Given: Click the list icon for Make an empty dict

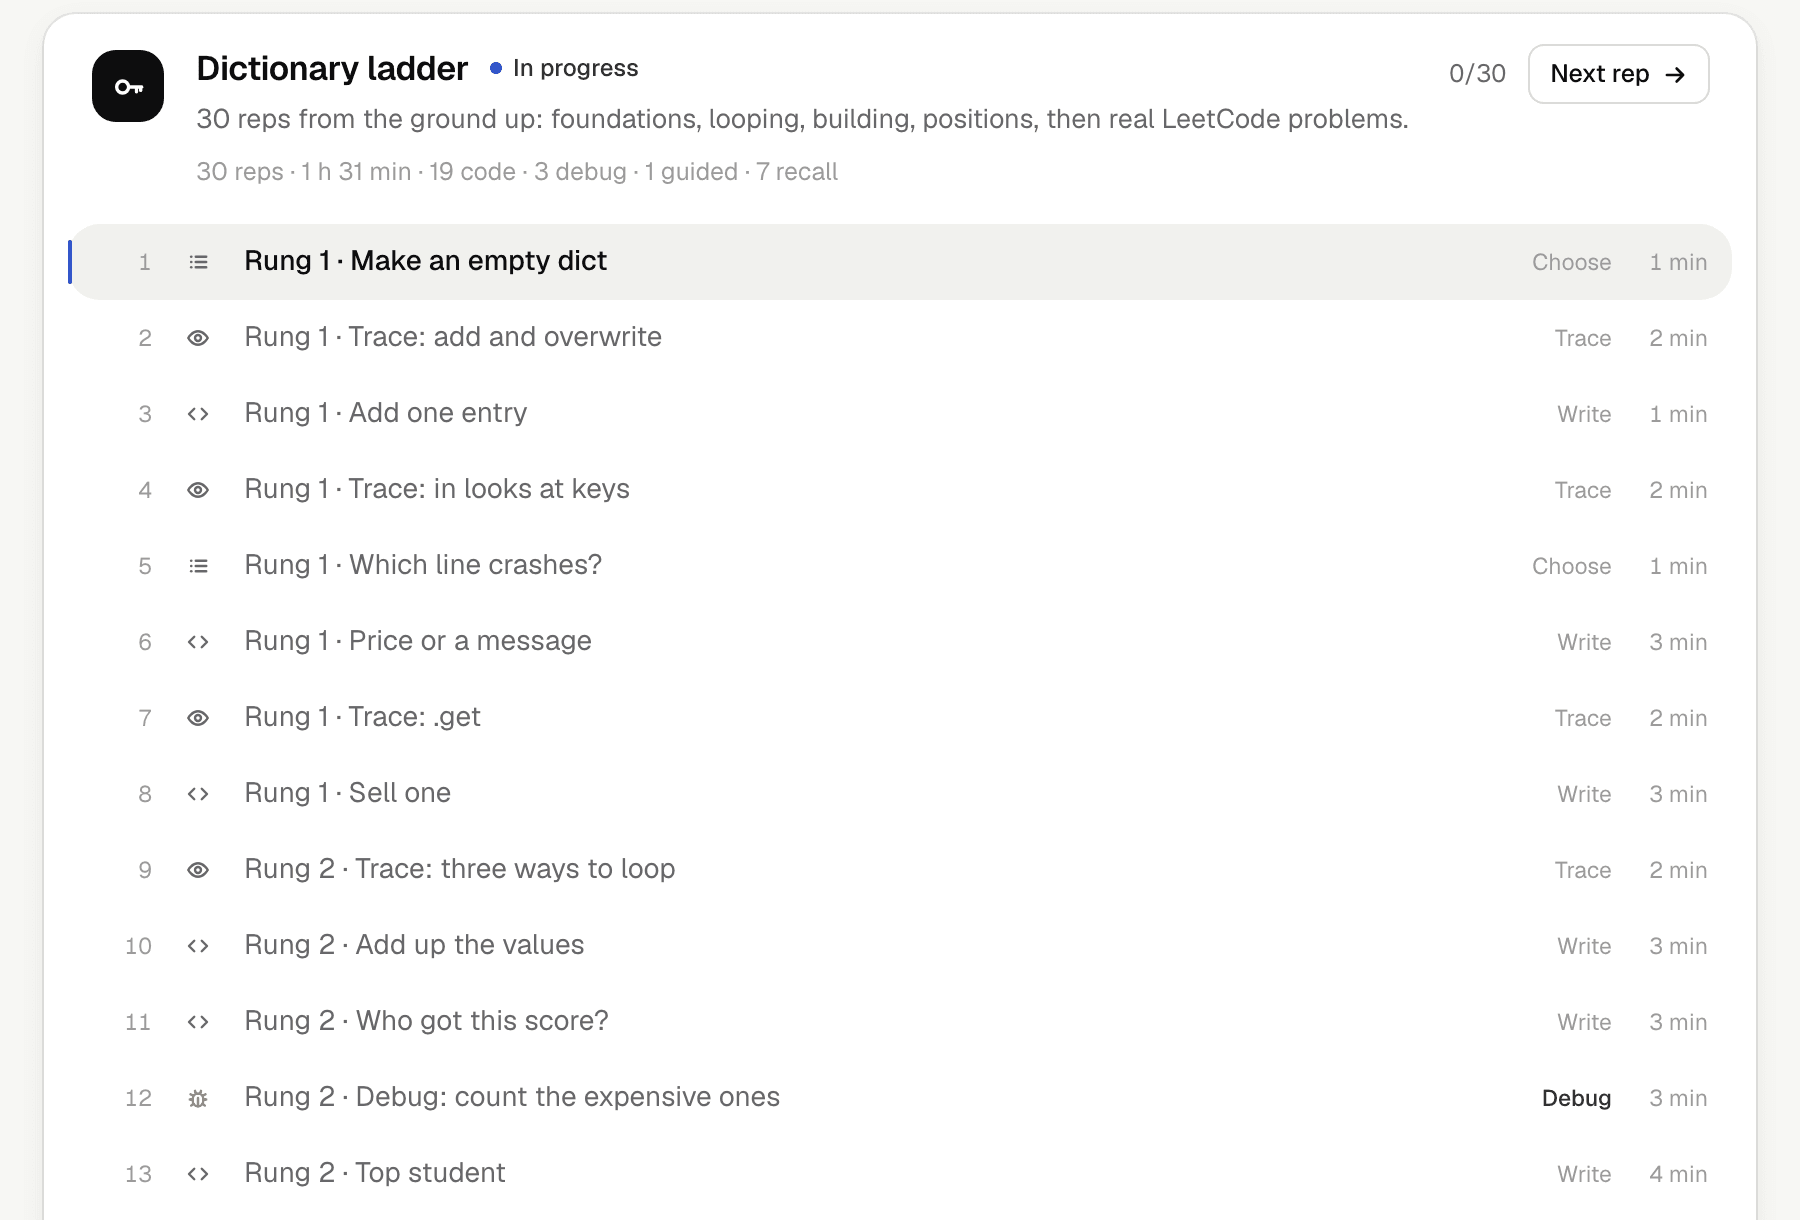Looking at the screenshot, I should (199, 262).
